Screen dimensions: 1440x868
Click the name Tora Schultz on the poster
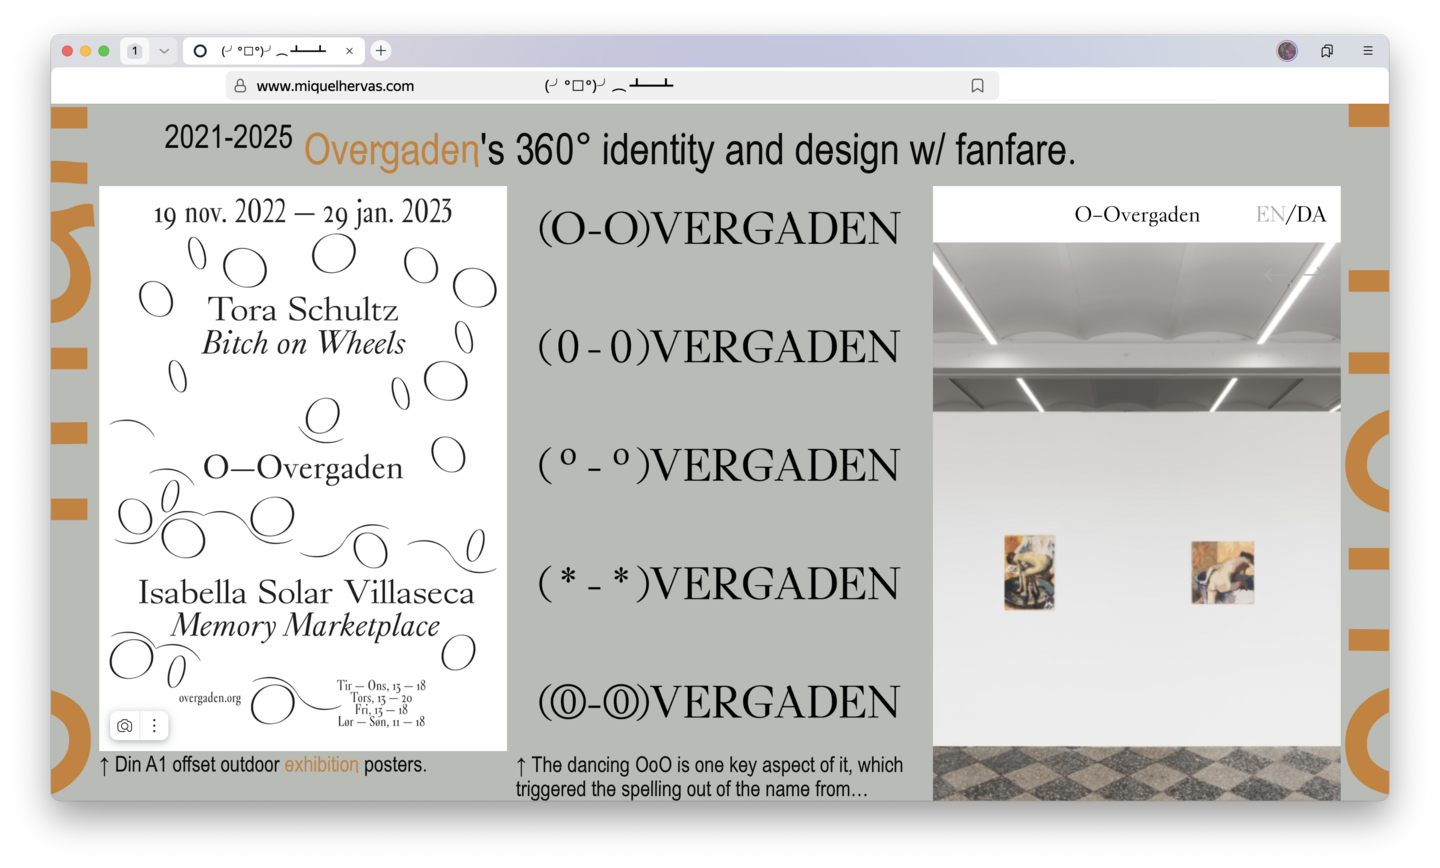coord(303,309)
